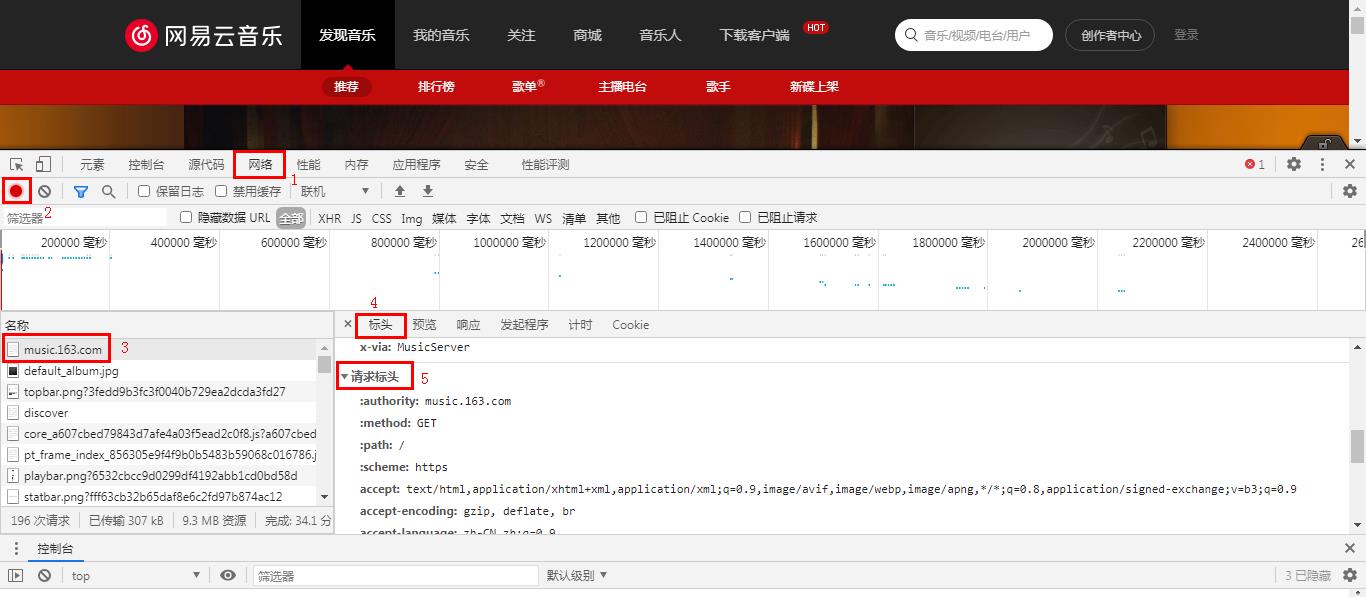The width and height of the screenshot is (1366, 597).
Task: Select music.163.com request in the list
Action: pyautogui.click(x=62, y=350)
